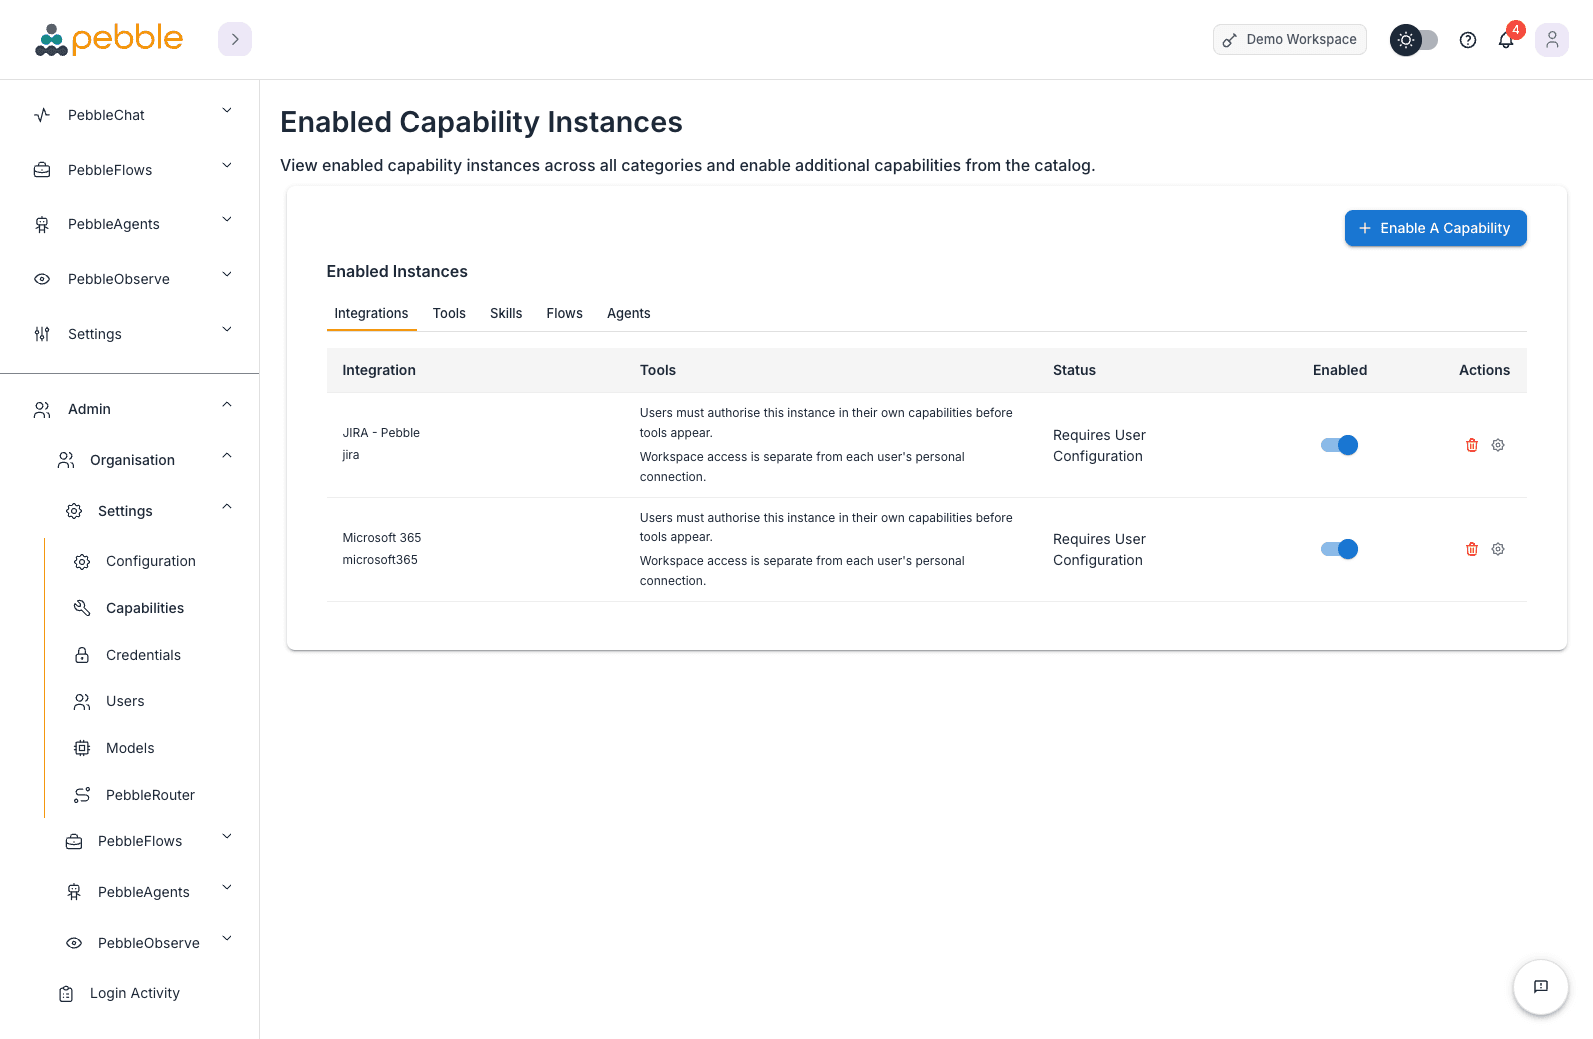This screenshot has height=1039, width=1593.
Task: Click the PebbleChat pulse icon
Action: (x=42, y=115)
